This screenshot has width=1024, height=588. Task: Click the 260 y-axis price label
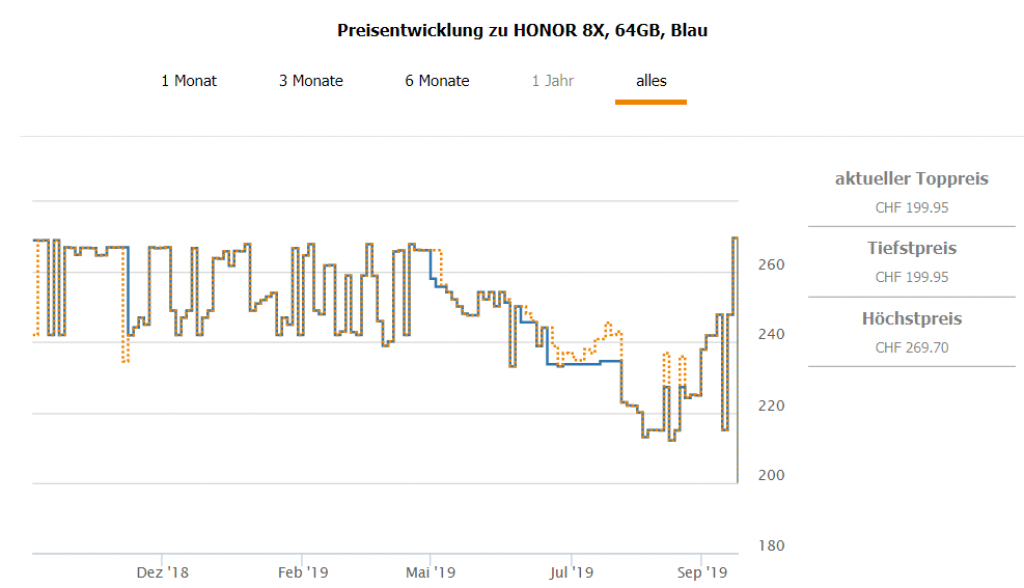770,265
